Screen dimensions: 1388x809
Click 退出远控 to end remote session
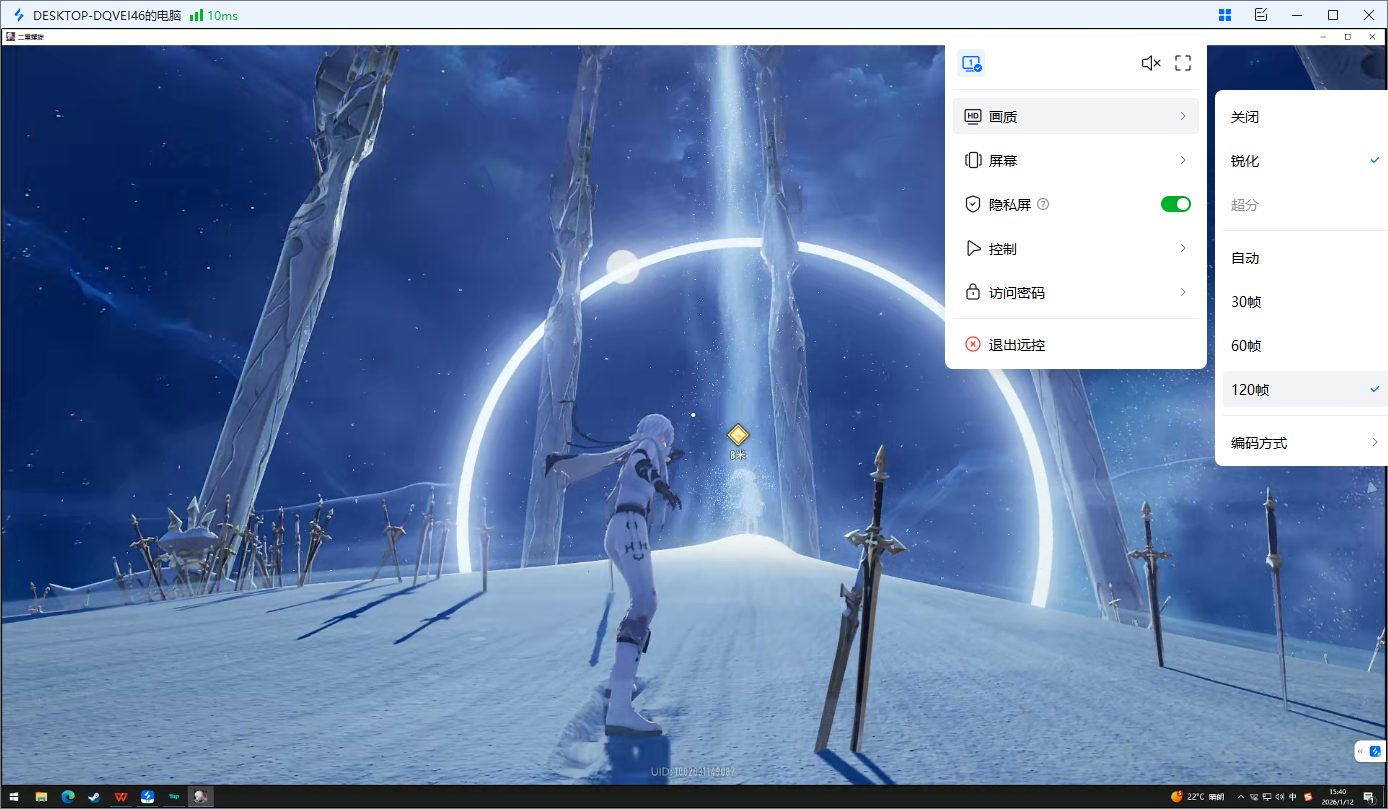[x=1016, y=344]
